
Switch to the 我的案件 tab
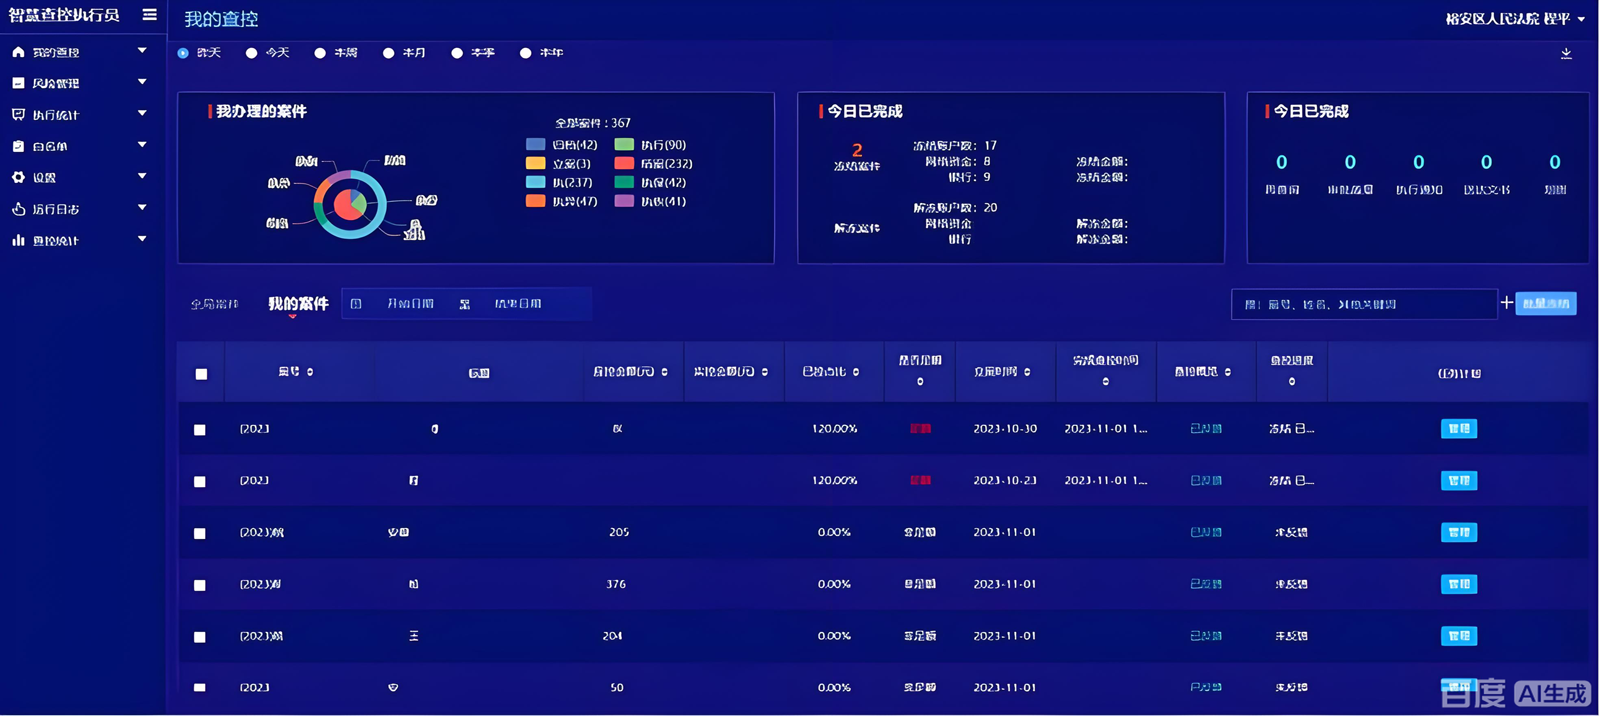click(x=298, y=304)
